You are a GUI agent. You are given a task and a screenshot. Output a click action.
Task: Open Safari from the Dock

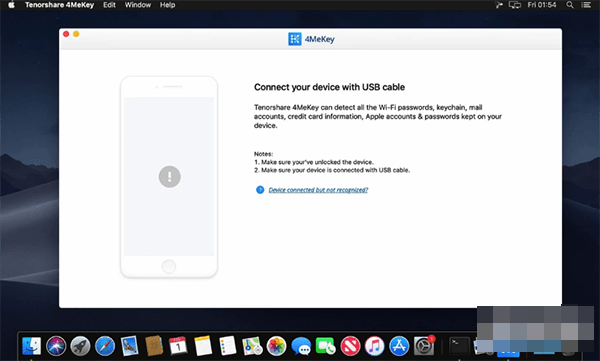pos(105,346)
